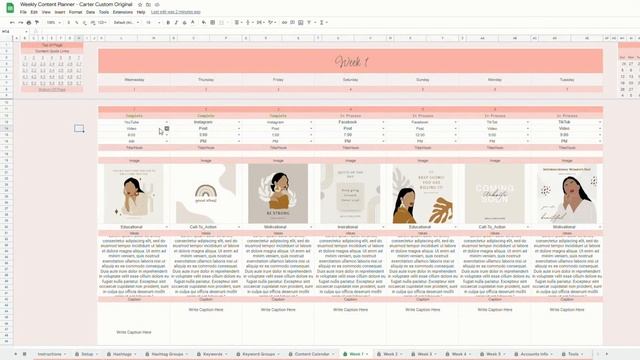Switch to the Week 2 sheet tab
Screen dimensions: 640x360
tap(390, 354)
